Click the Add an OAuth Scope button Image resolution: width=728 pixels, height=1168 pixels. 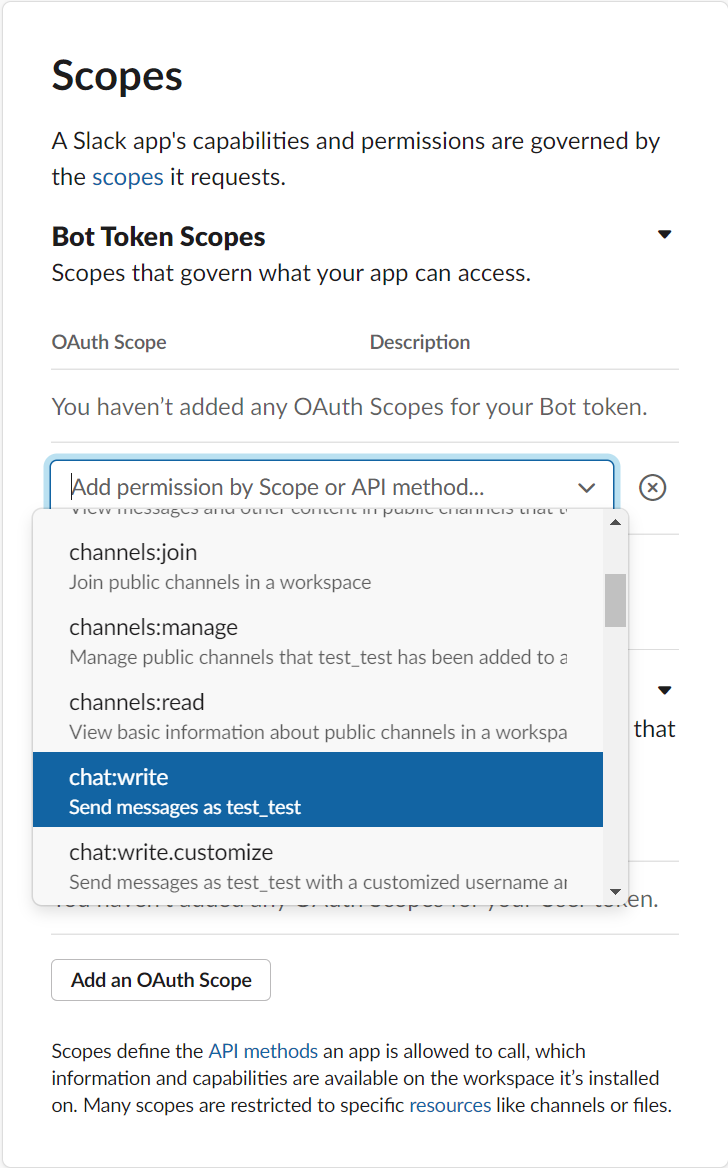pos(161,980)
